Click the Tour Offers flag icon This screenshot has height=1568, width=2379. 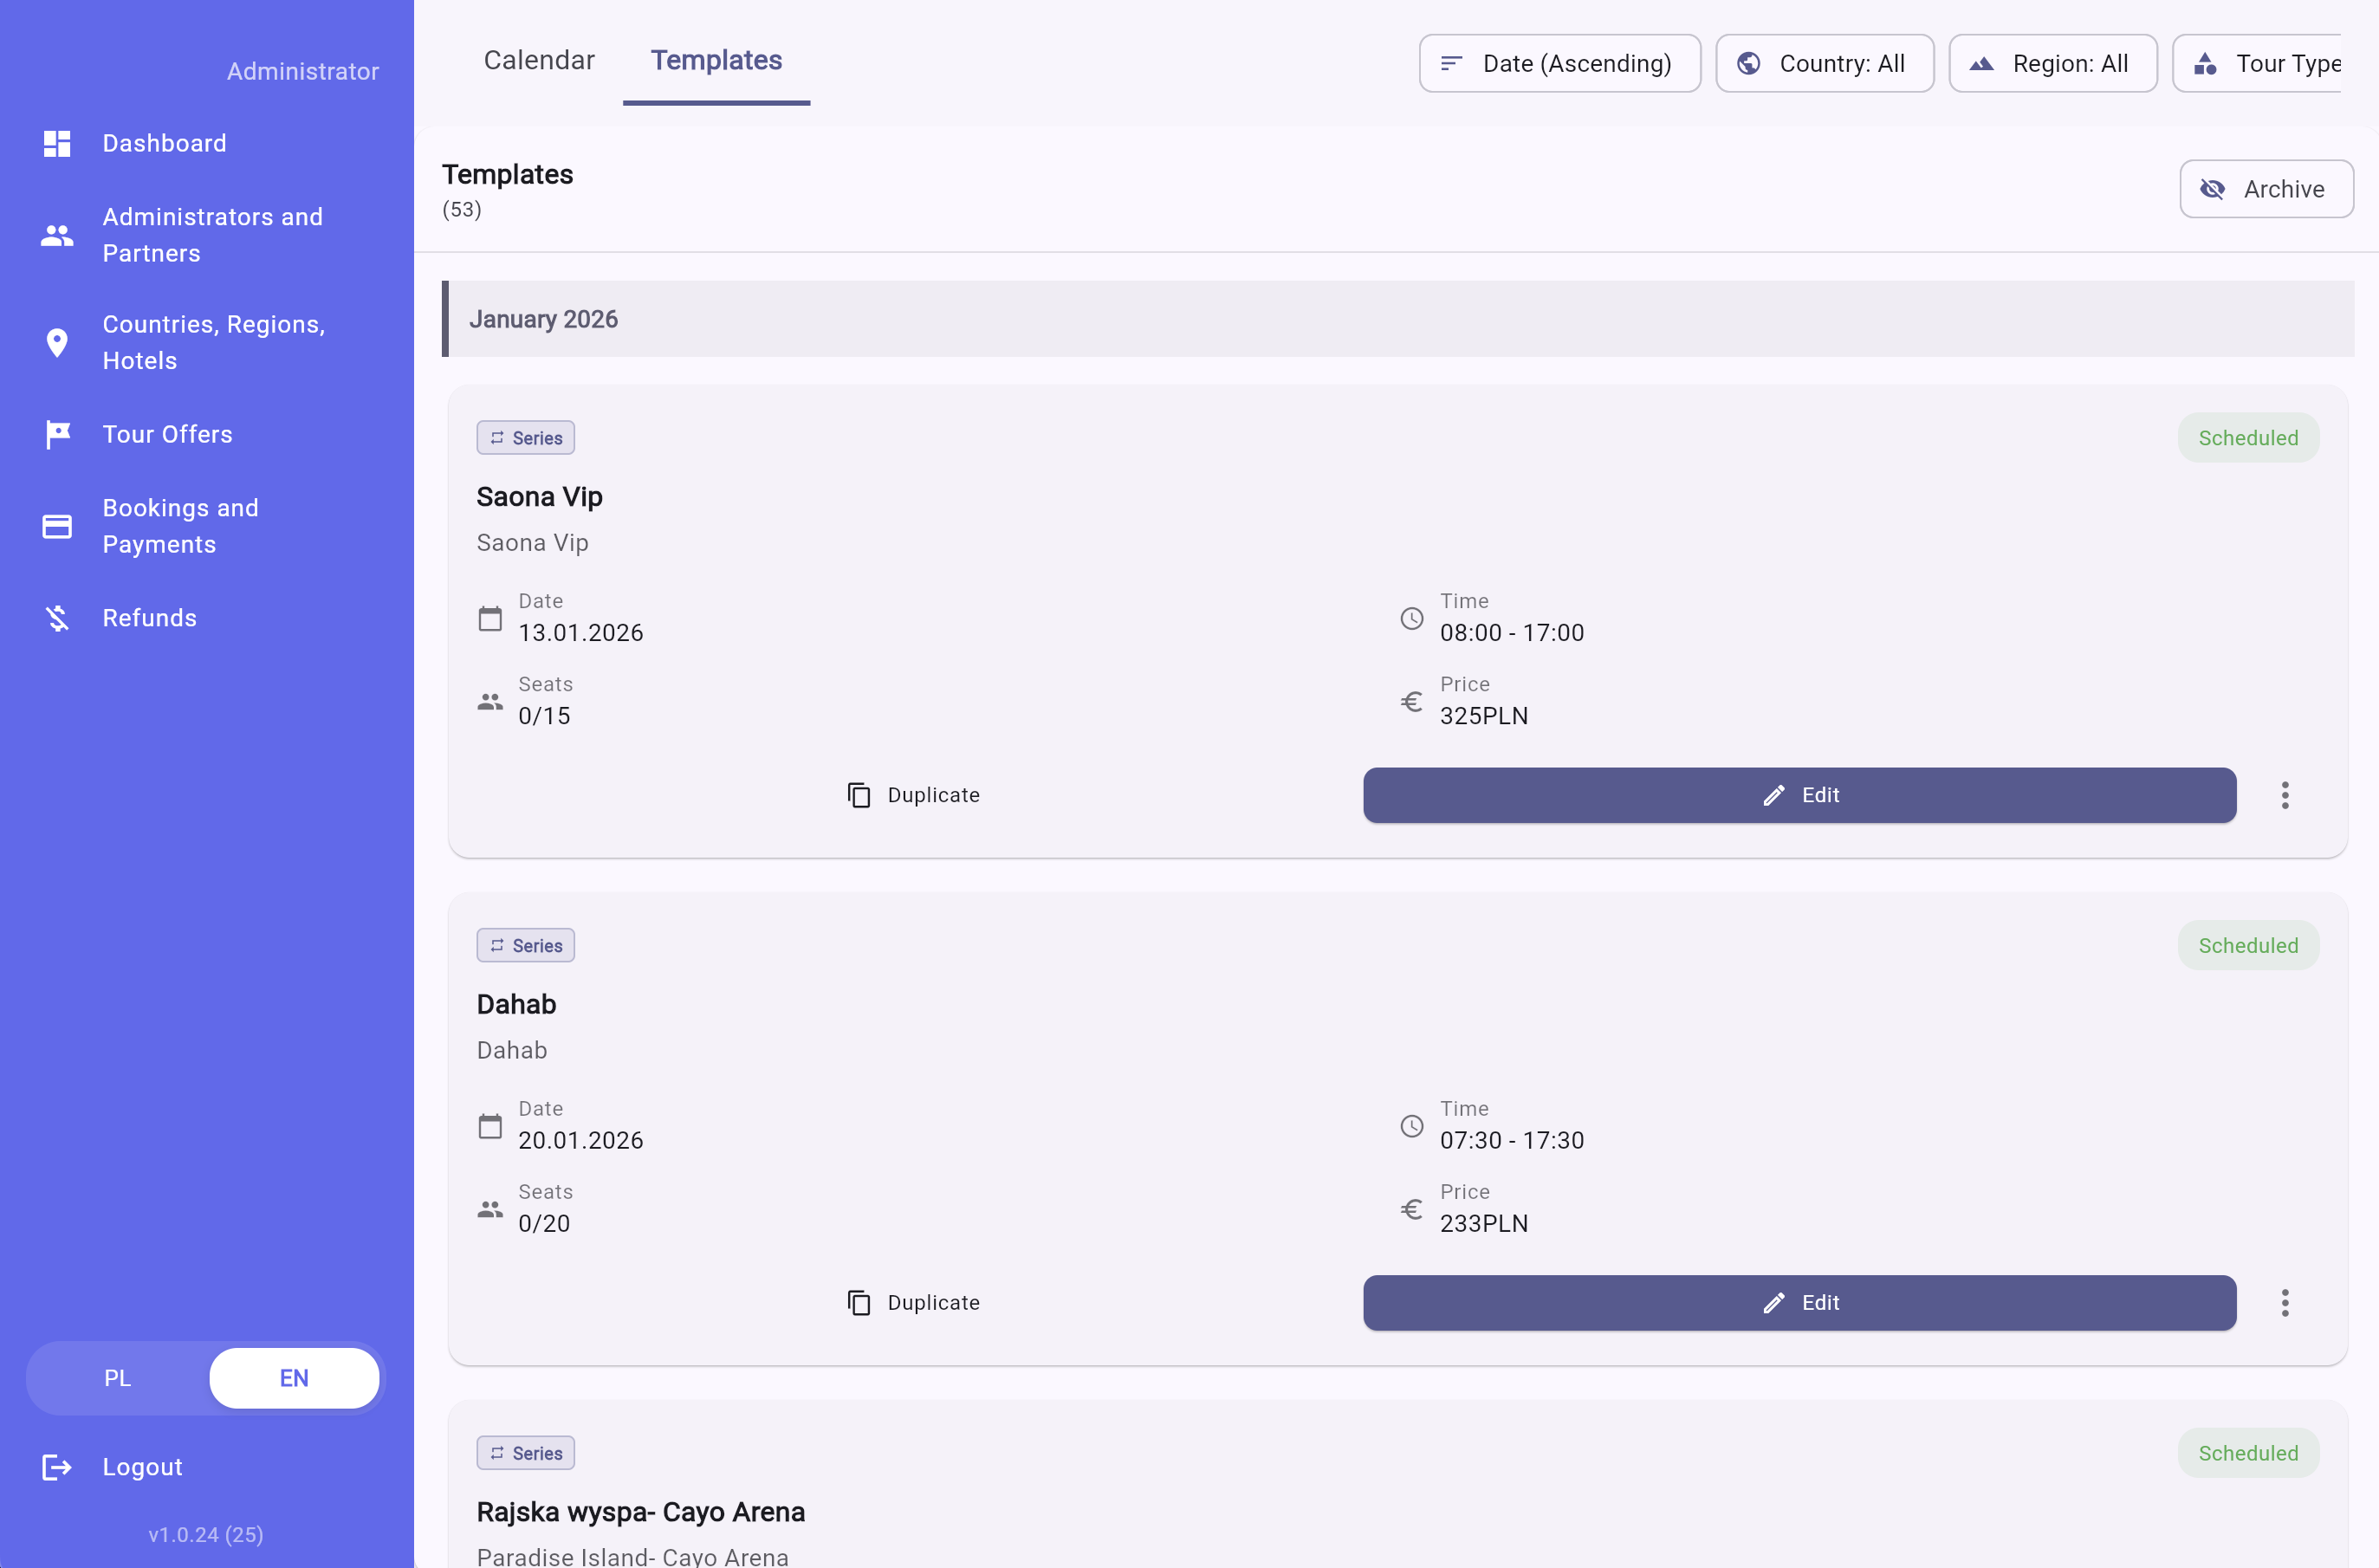point(57,434)
